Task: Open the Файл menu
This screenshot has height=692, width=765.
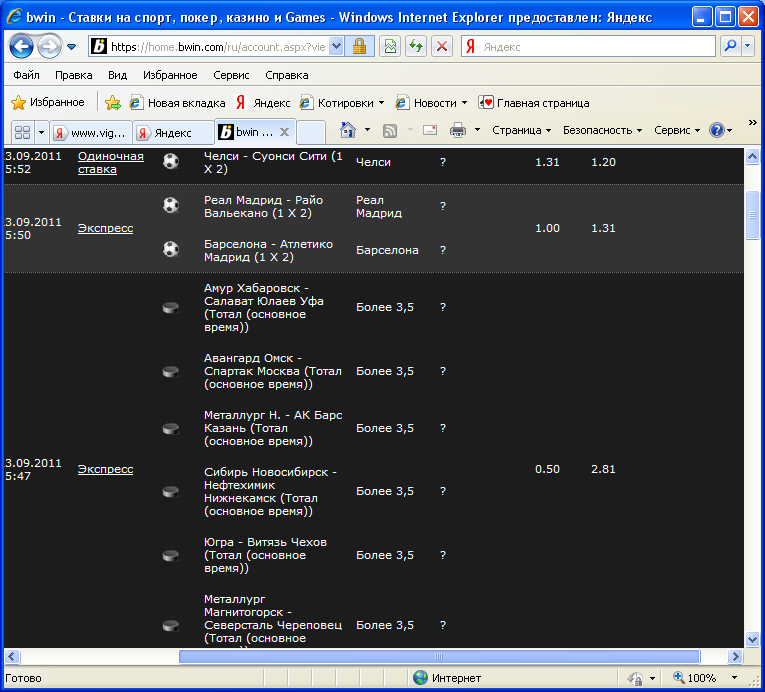Action: tap(26, 75)
